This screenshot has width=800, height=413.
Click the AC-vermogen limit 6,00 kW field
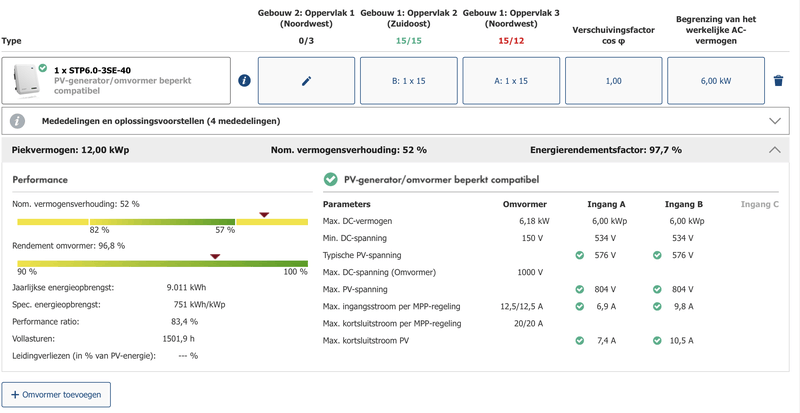(x=715, y=81)
